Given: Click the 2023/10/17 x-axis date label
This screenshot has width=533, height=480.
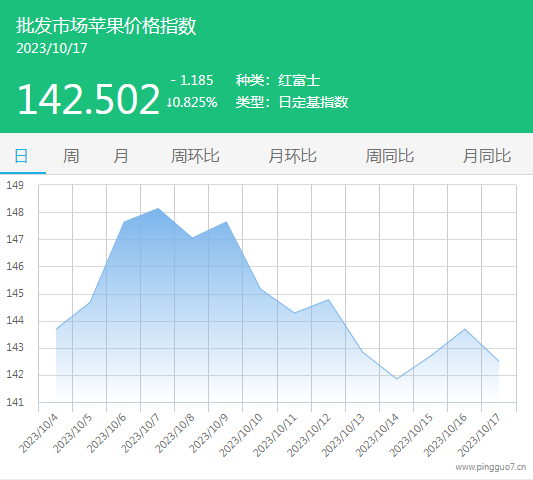Looking at the screenshot, I should tap(479, 435).
